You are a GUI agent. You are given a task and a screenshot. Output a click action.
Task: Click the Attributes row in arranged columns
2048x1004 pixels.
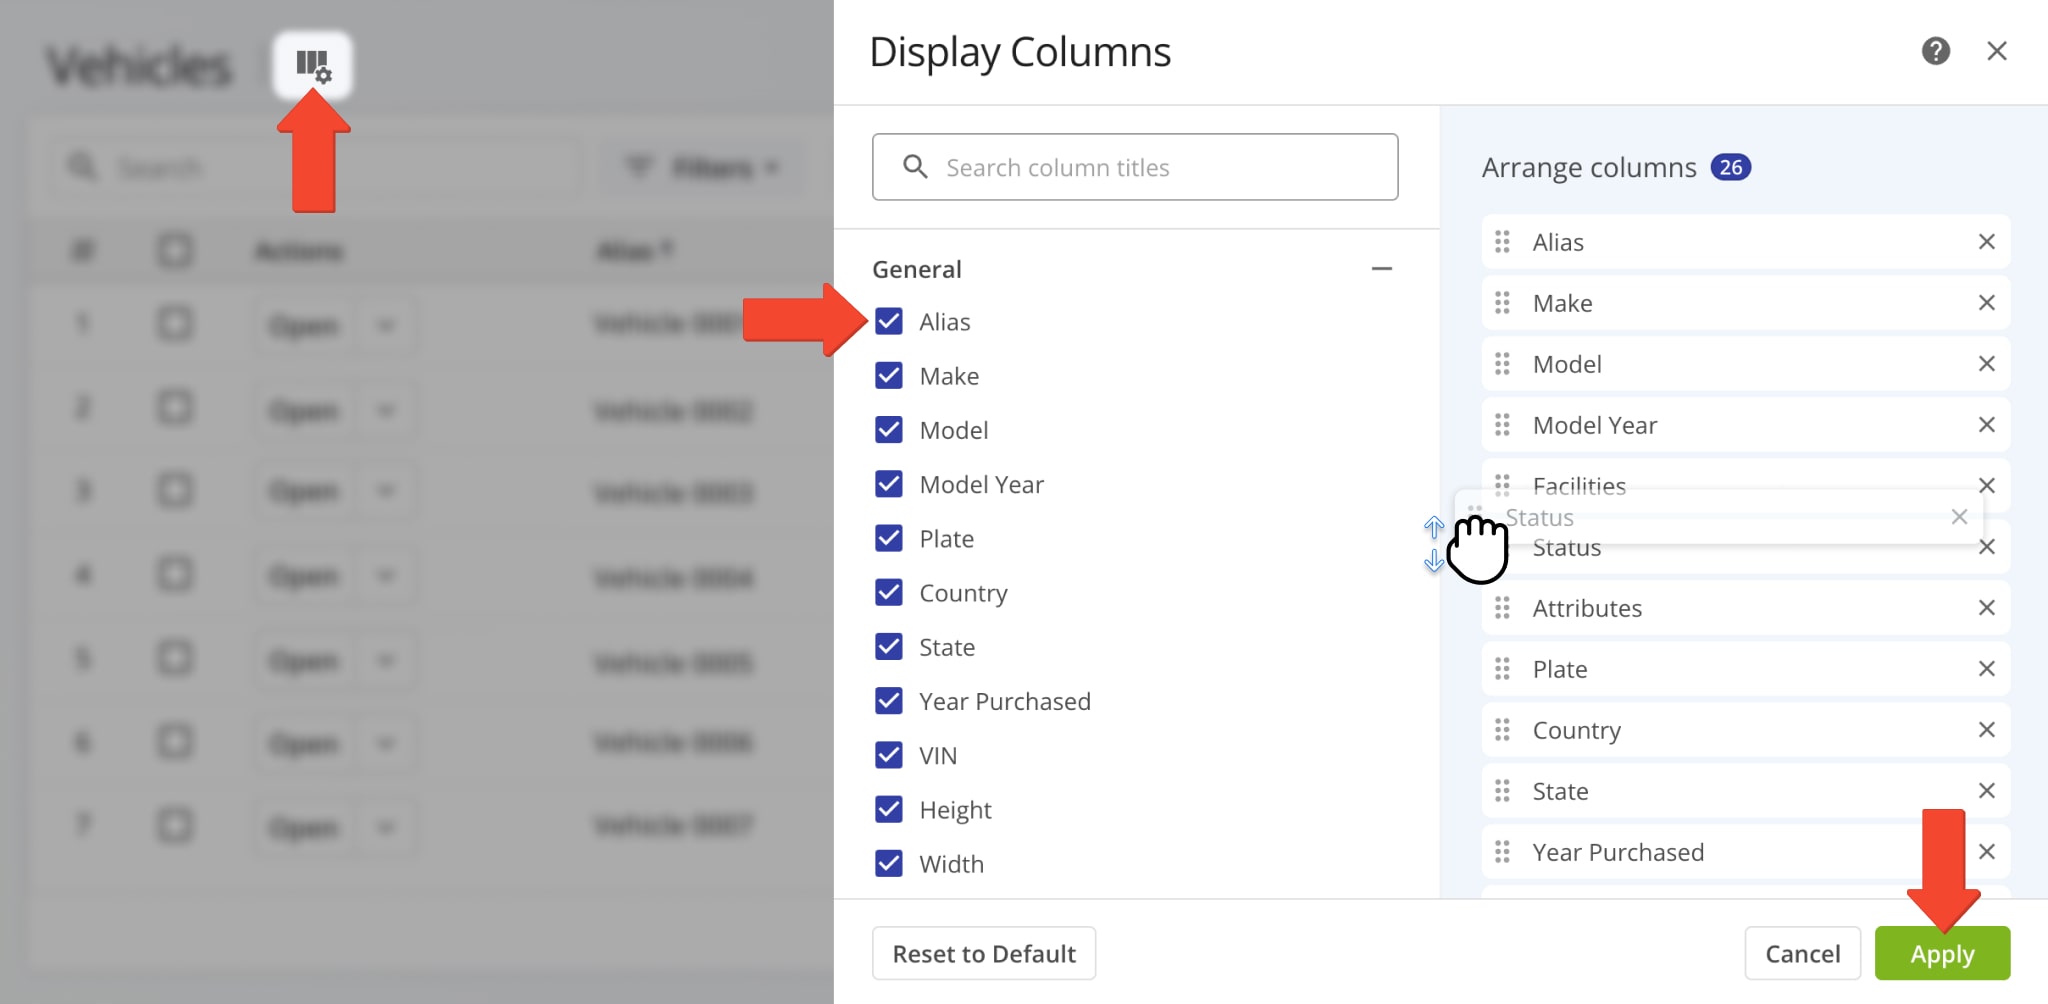tap(1746, 608)
